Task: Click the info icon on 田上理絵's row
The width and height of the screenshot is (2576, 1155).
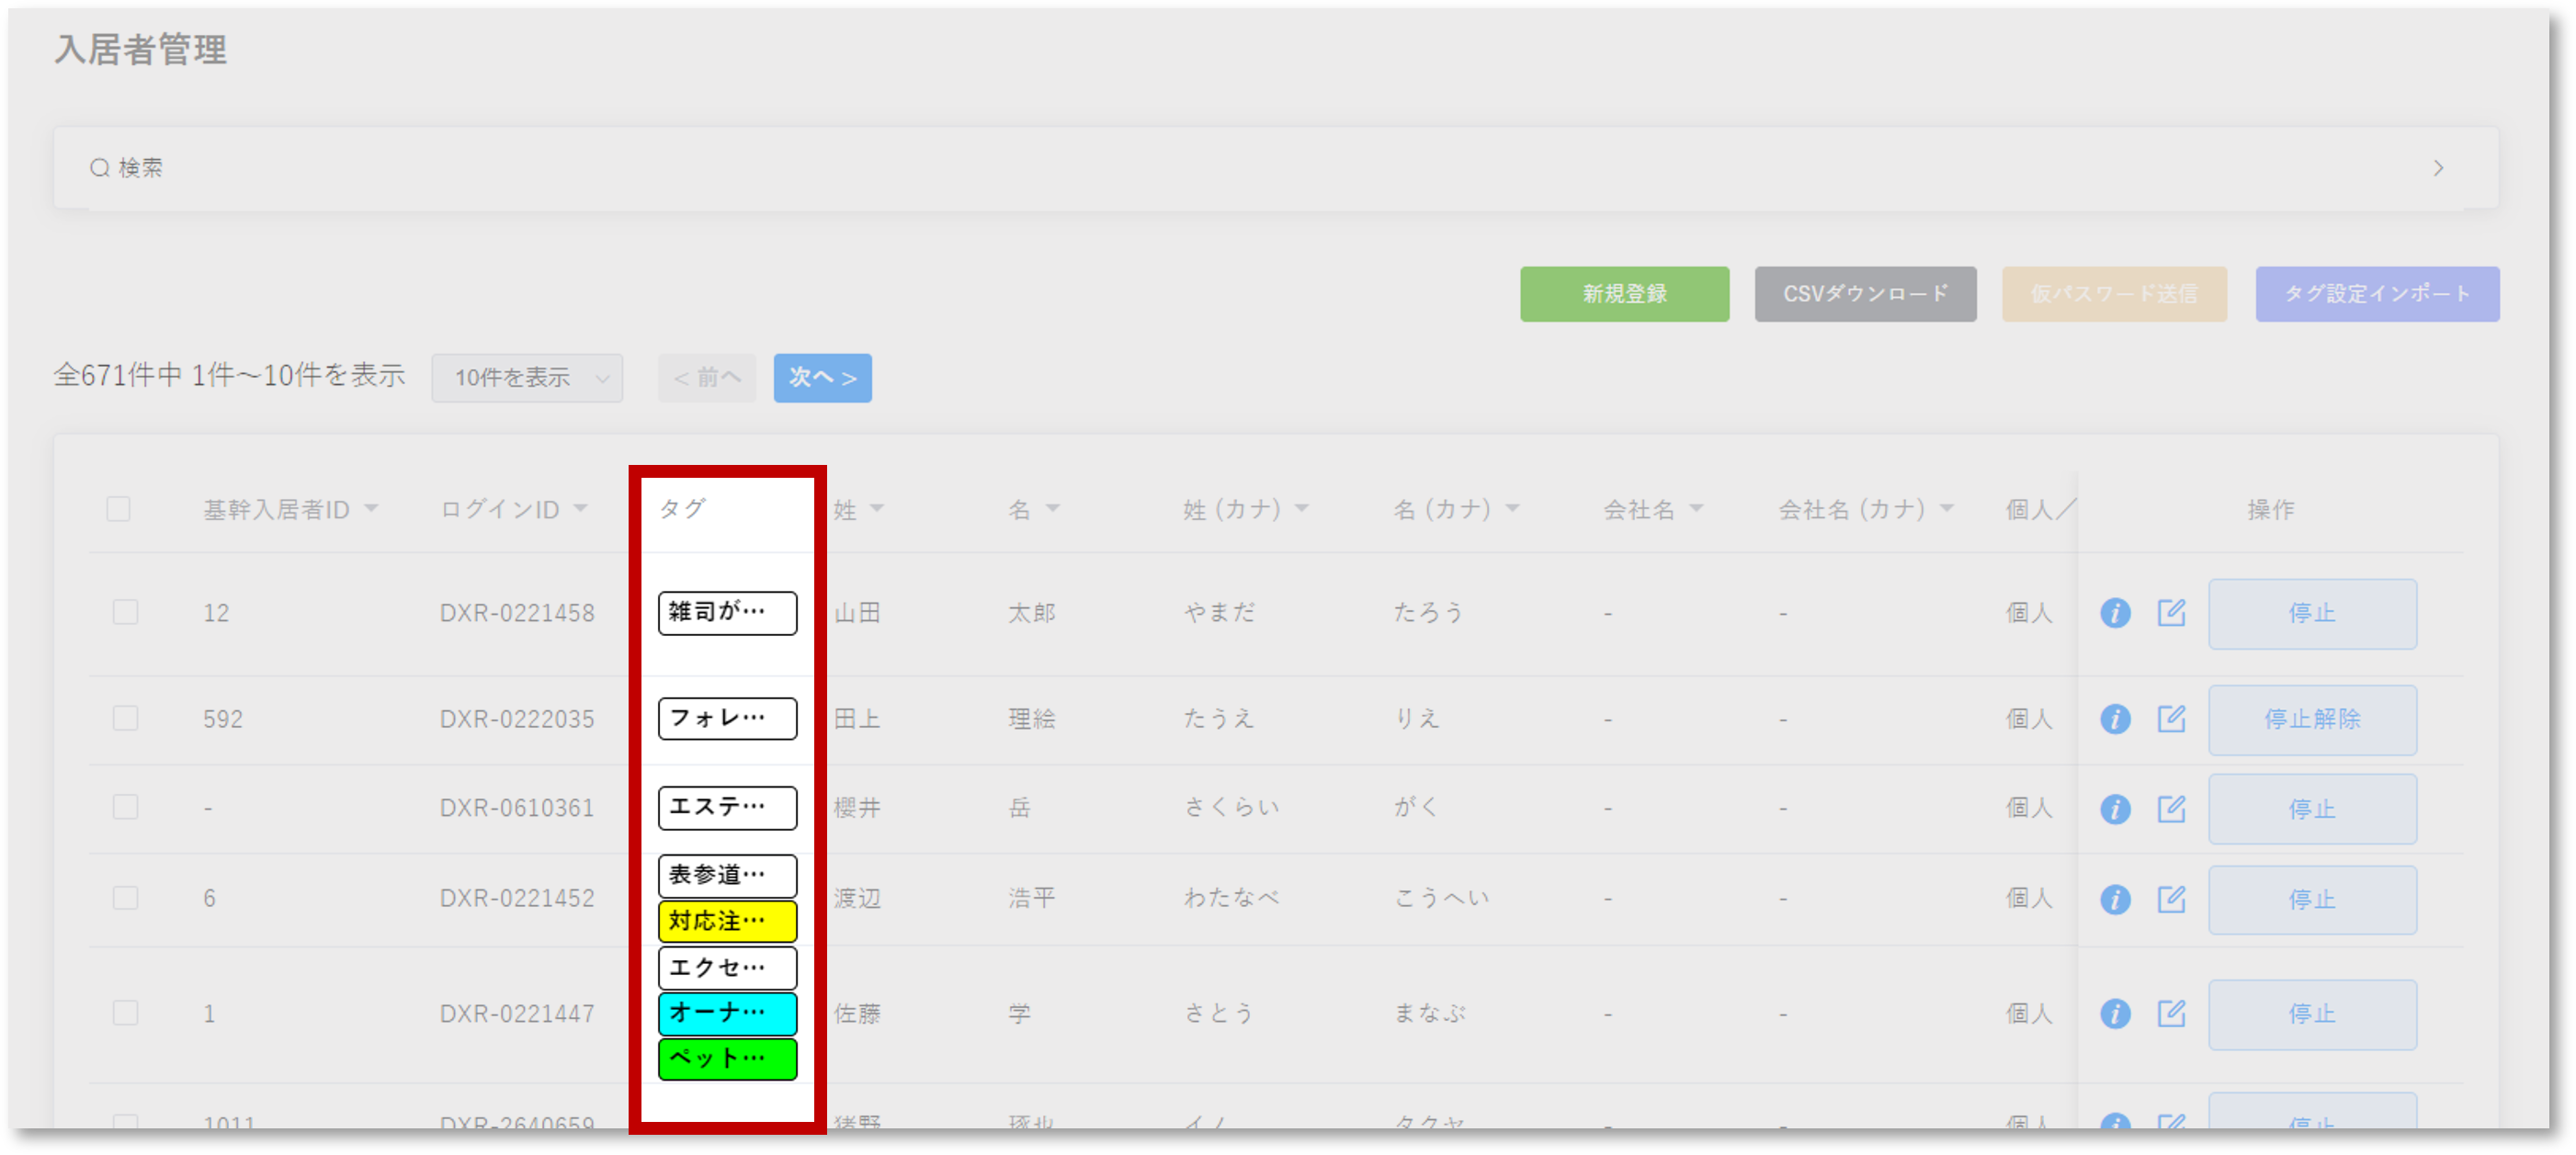Action: [2116, 718]
